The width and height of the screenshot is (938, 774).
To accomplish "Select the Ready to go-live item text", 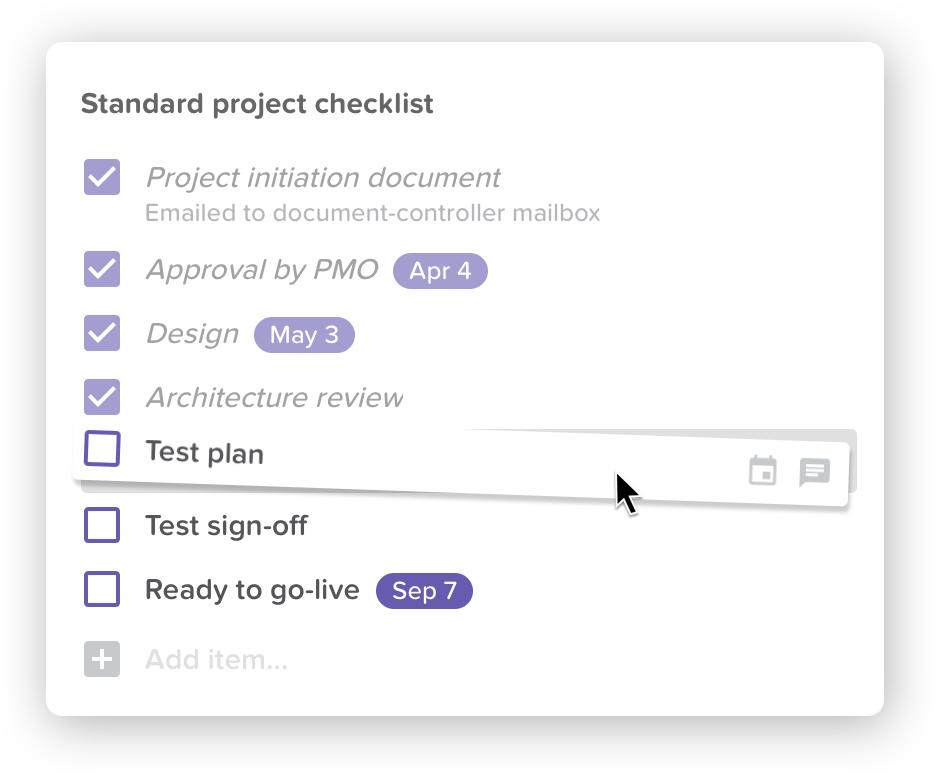I will tap(252, 590).
